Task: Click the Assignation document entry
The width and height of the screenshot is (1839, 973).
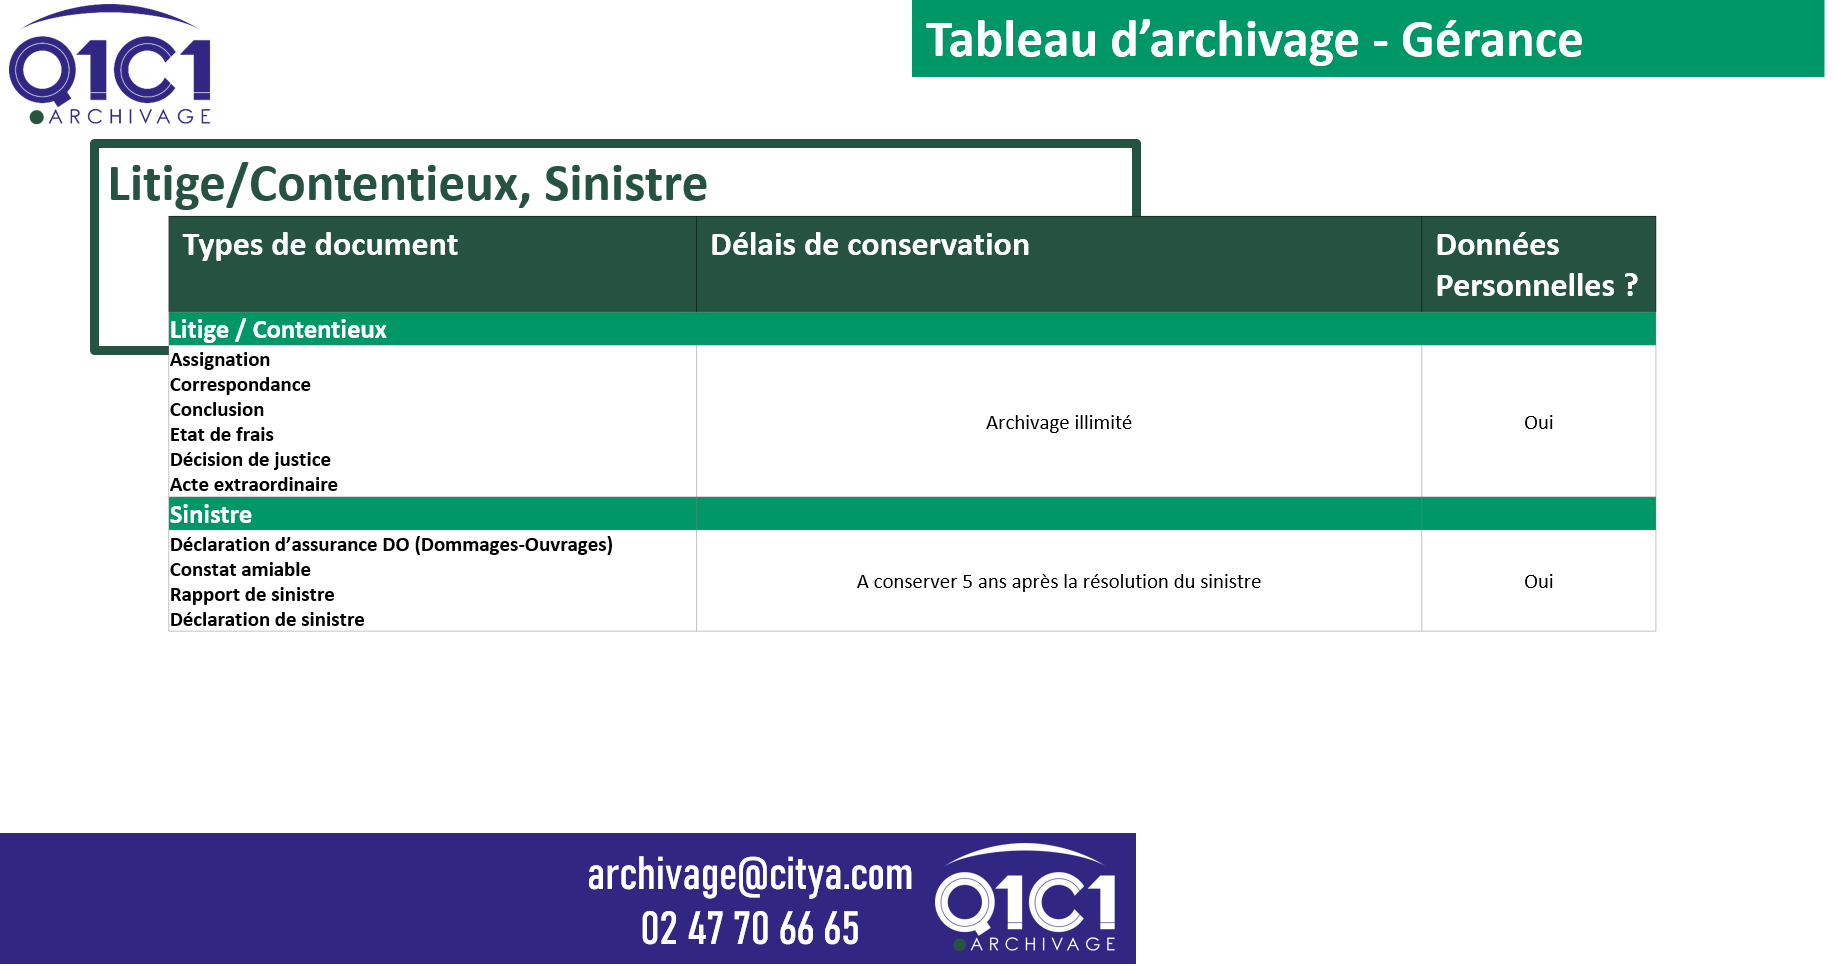Action: tap(220, 360)
